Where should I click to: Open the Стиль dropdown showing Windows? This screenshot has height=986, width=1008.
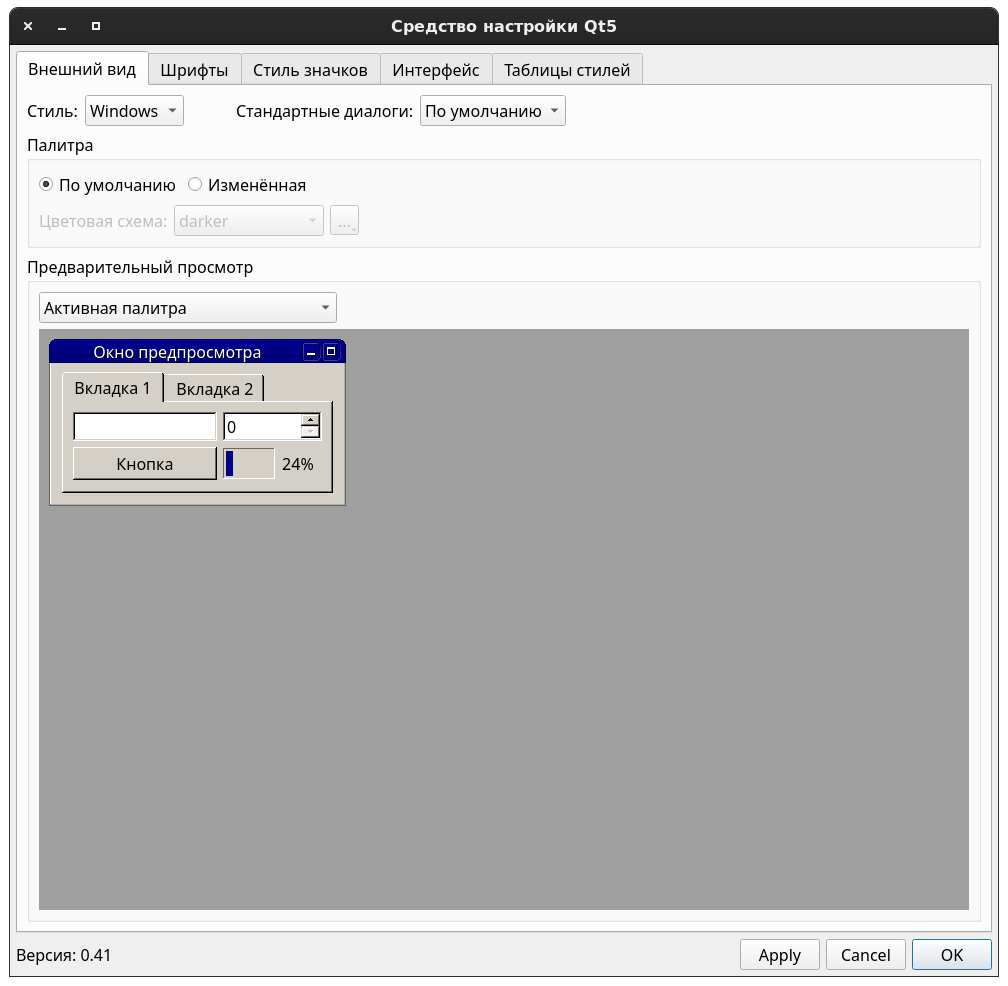(134, 111)
